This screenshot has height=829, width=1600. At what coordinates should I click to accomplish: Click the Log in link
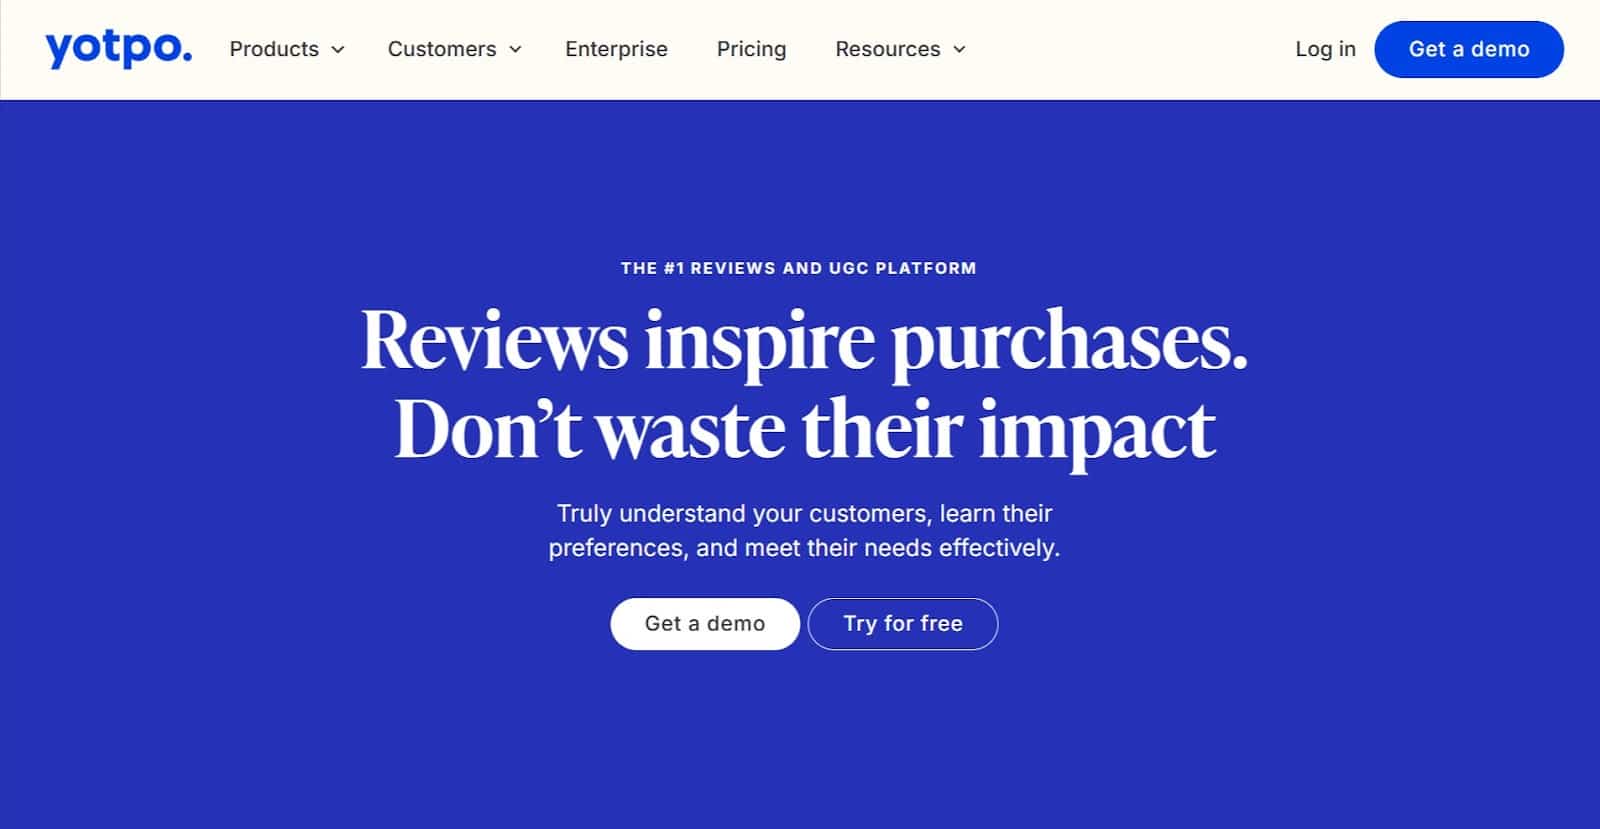point(1325,49)
